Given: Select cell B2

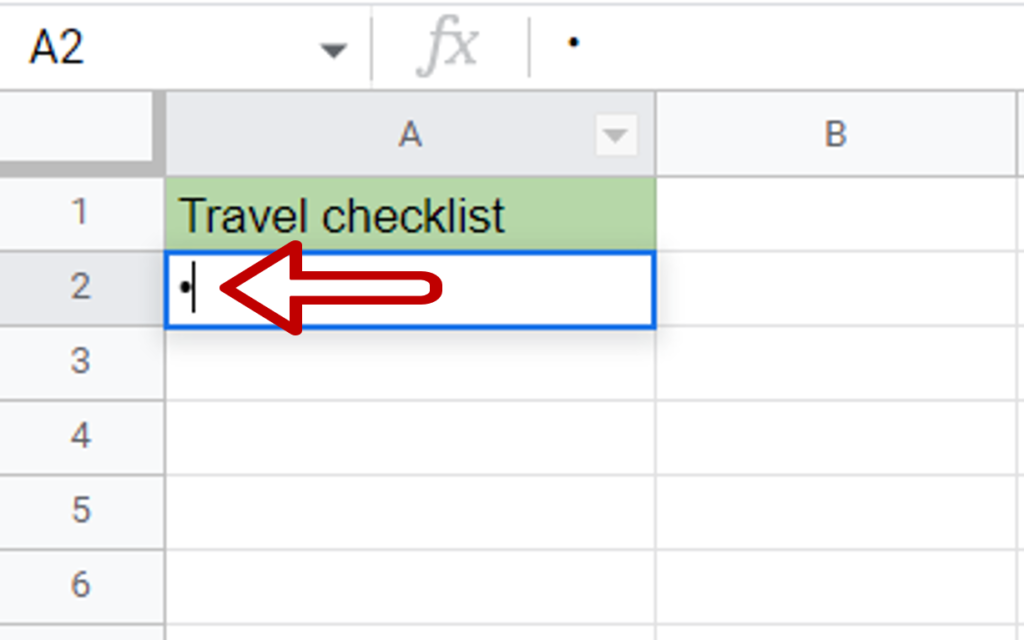Looking at the screenshot, I should (838, 287).
